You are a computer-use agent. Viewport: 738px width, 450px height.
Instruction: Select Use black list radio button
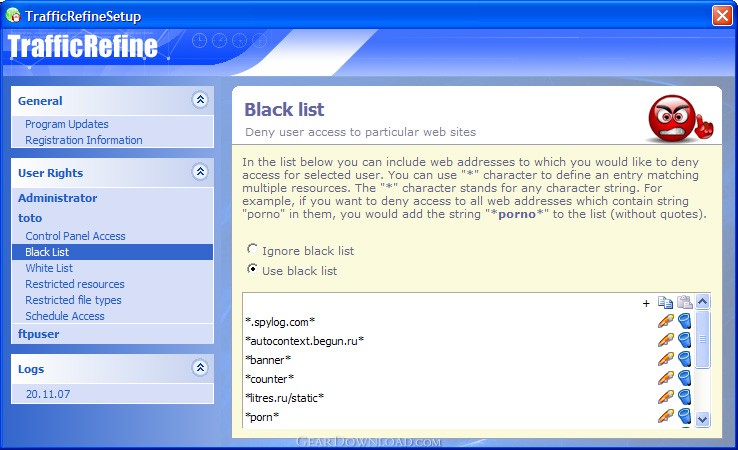point(252,269)
